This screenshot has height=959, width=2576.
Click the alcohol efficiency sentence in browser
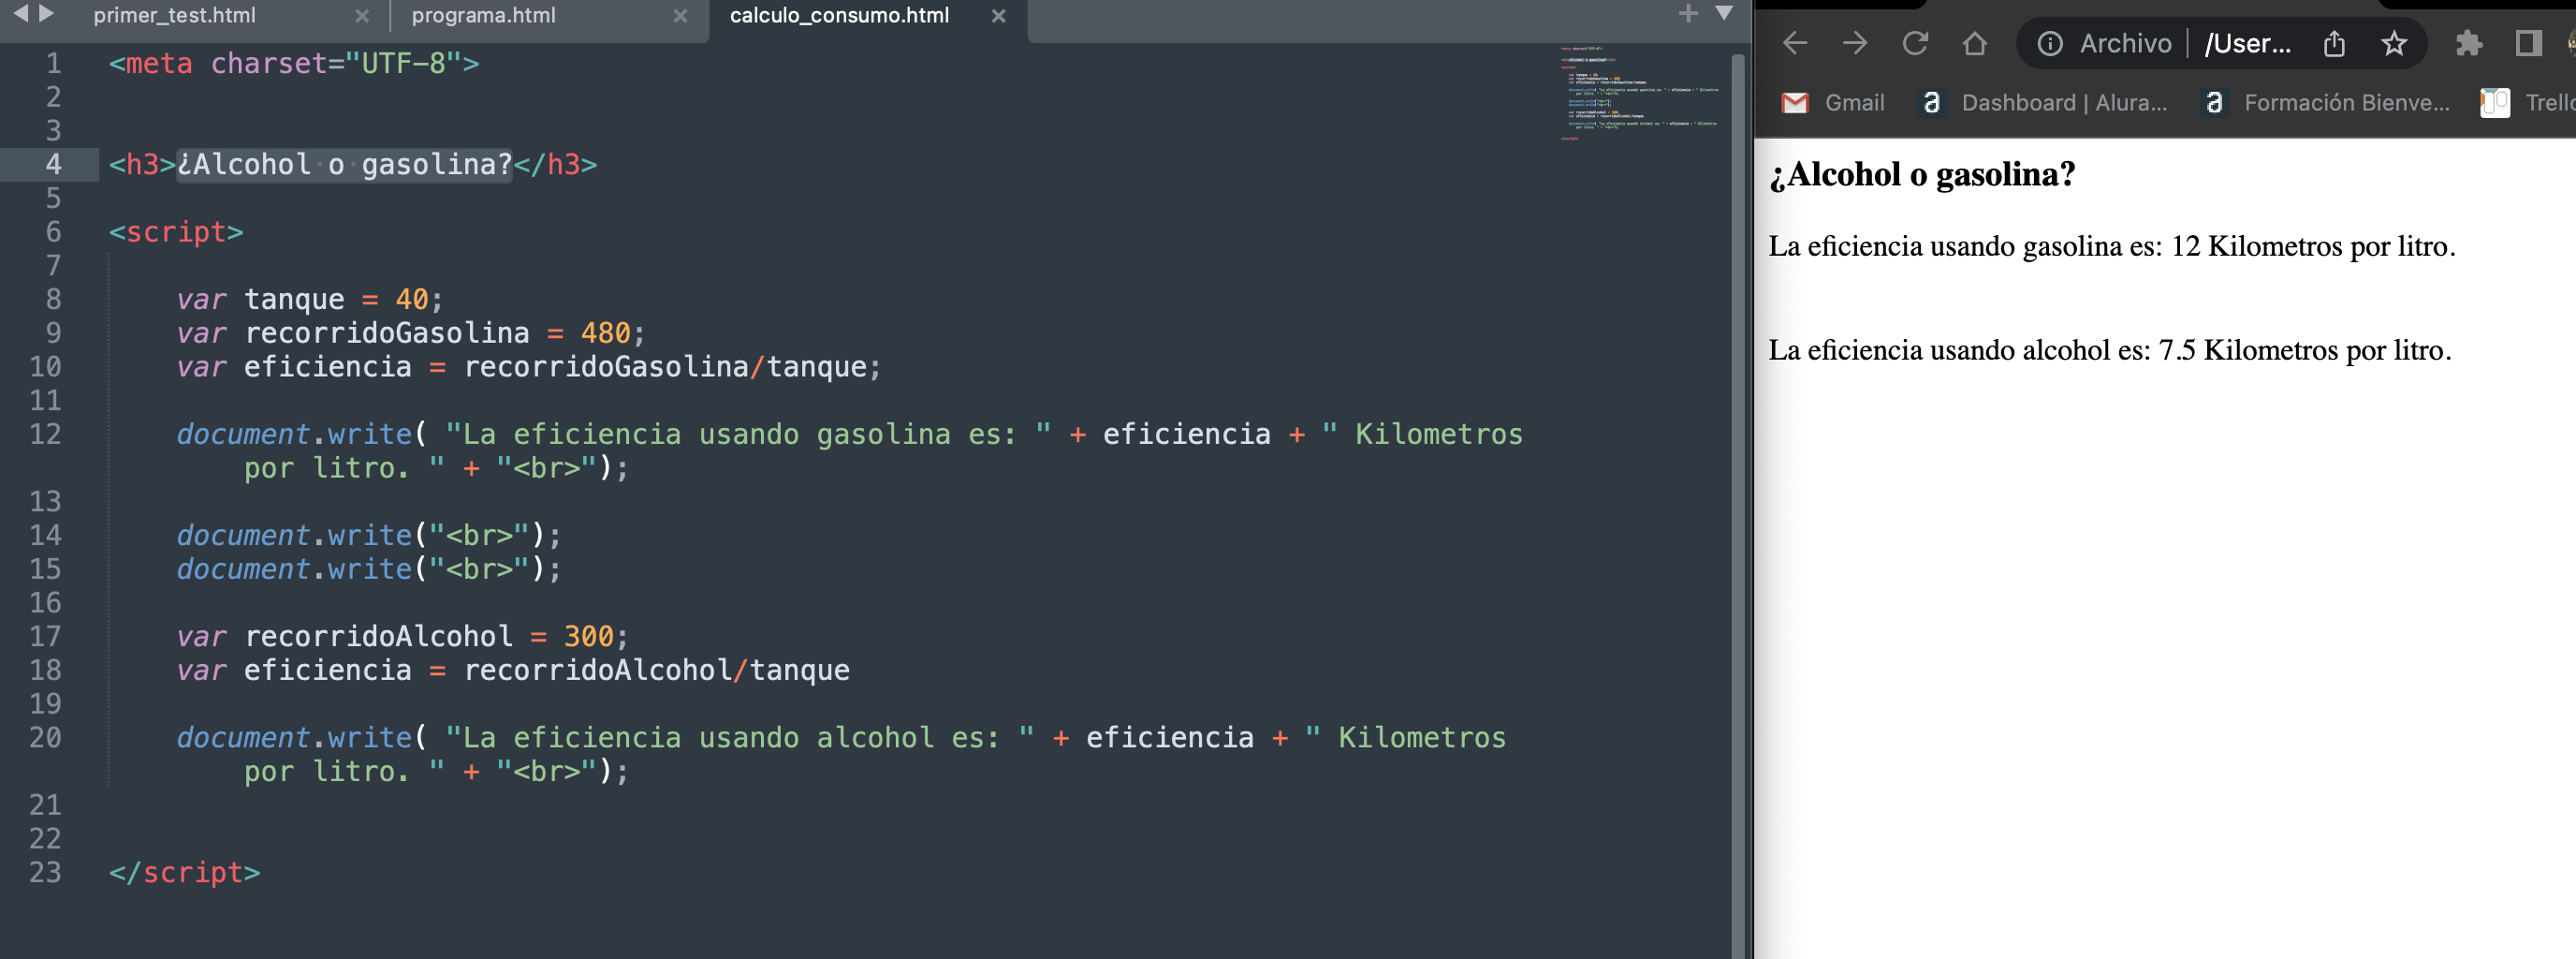pos(2109,350)
